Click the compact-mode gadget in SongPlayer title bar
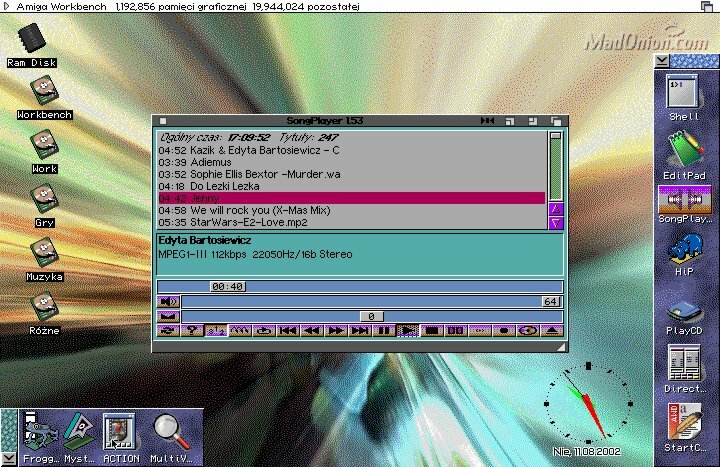Image resolution: width=720 pixels, height=467 pixels. tap(487, 121)
